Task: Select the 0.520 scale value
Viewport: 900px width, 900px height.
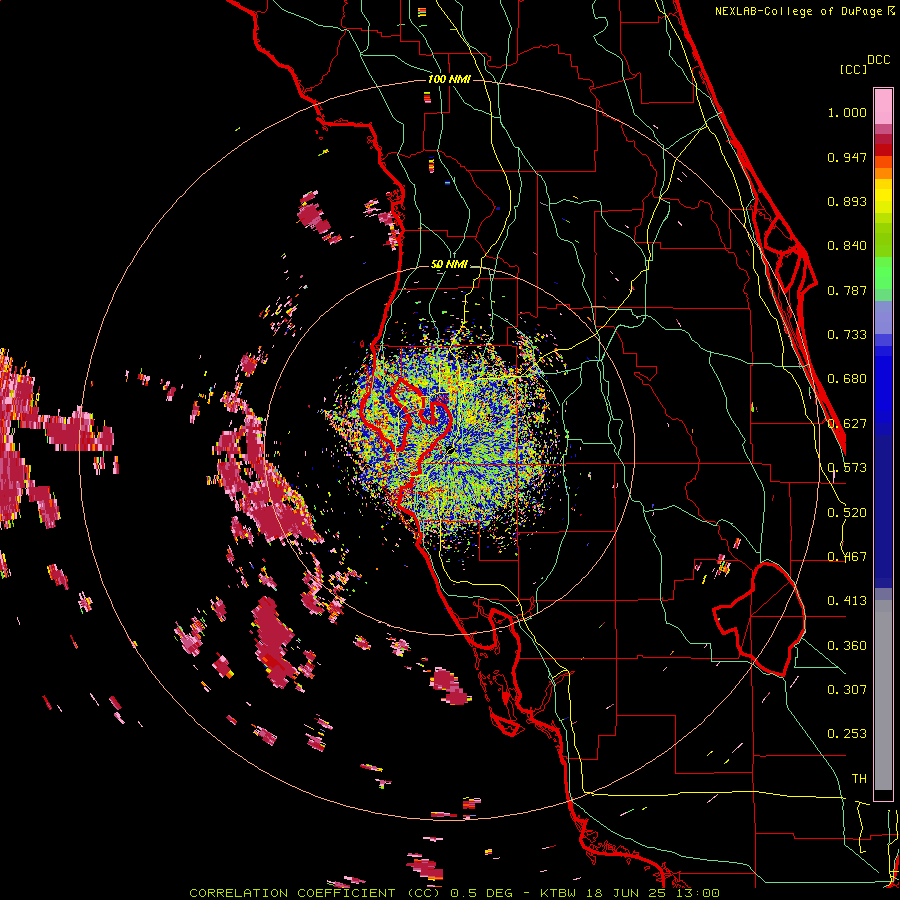Action: pos(847,513)
